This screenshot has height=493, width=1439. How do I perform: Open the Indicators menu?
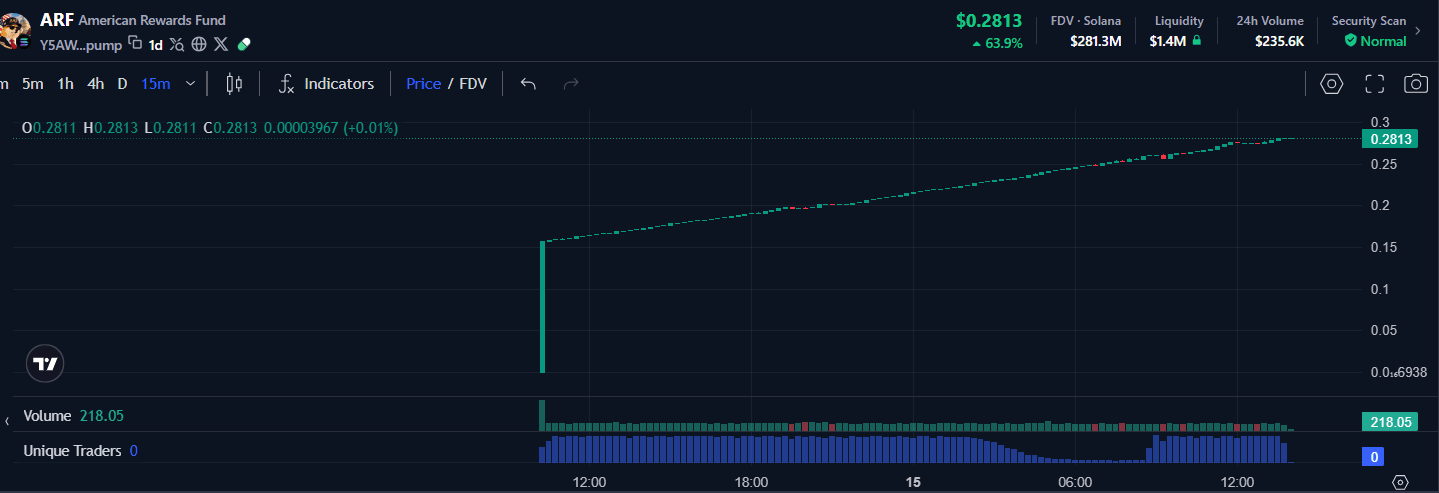(x=326, y=84)
